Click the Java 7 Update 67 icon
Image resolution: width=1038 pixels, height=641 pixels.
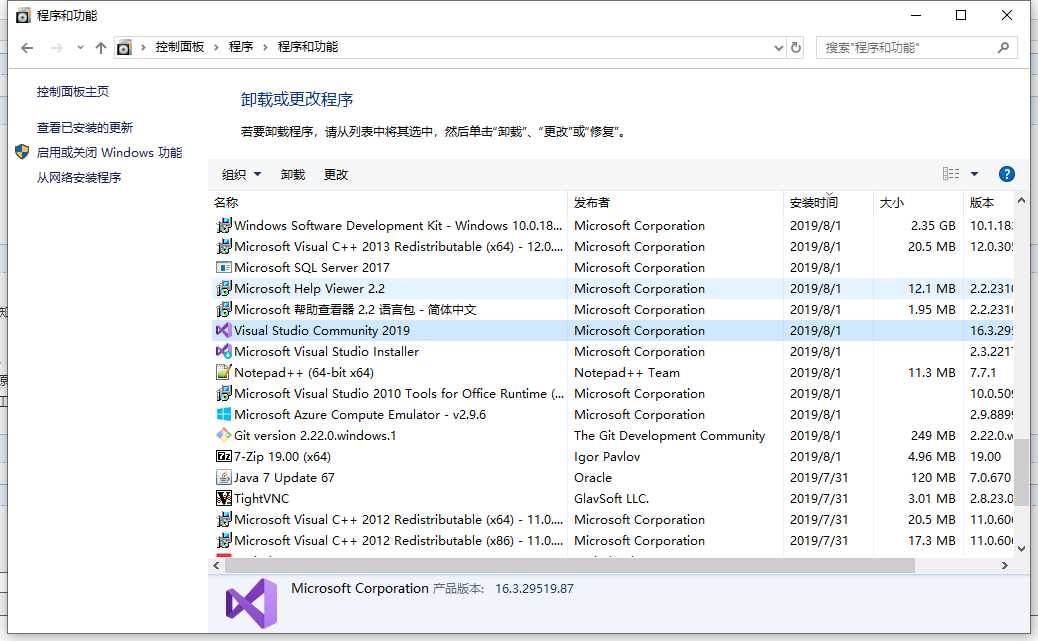pyautogui.click(x=224, y=477)
